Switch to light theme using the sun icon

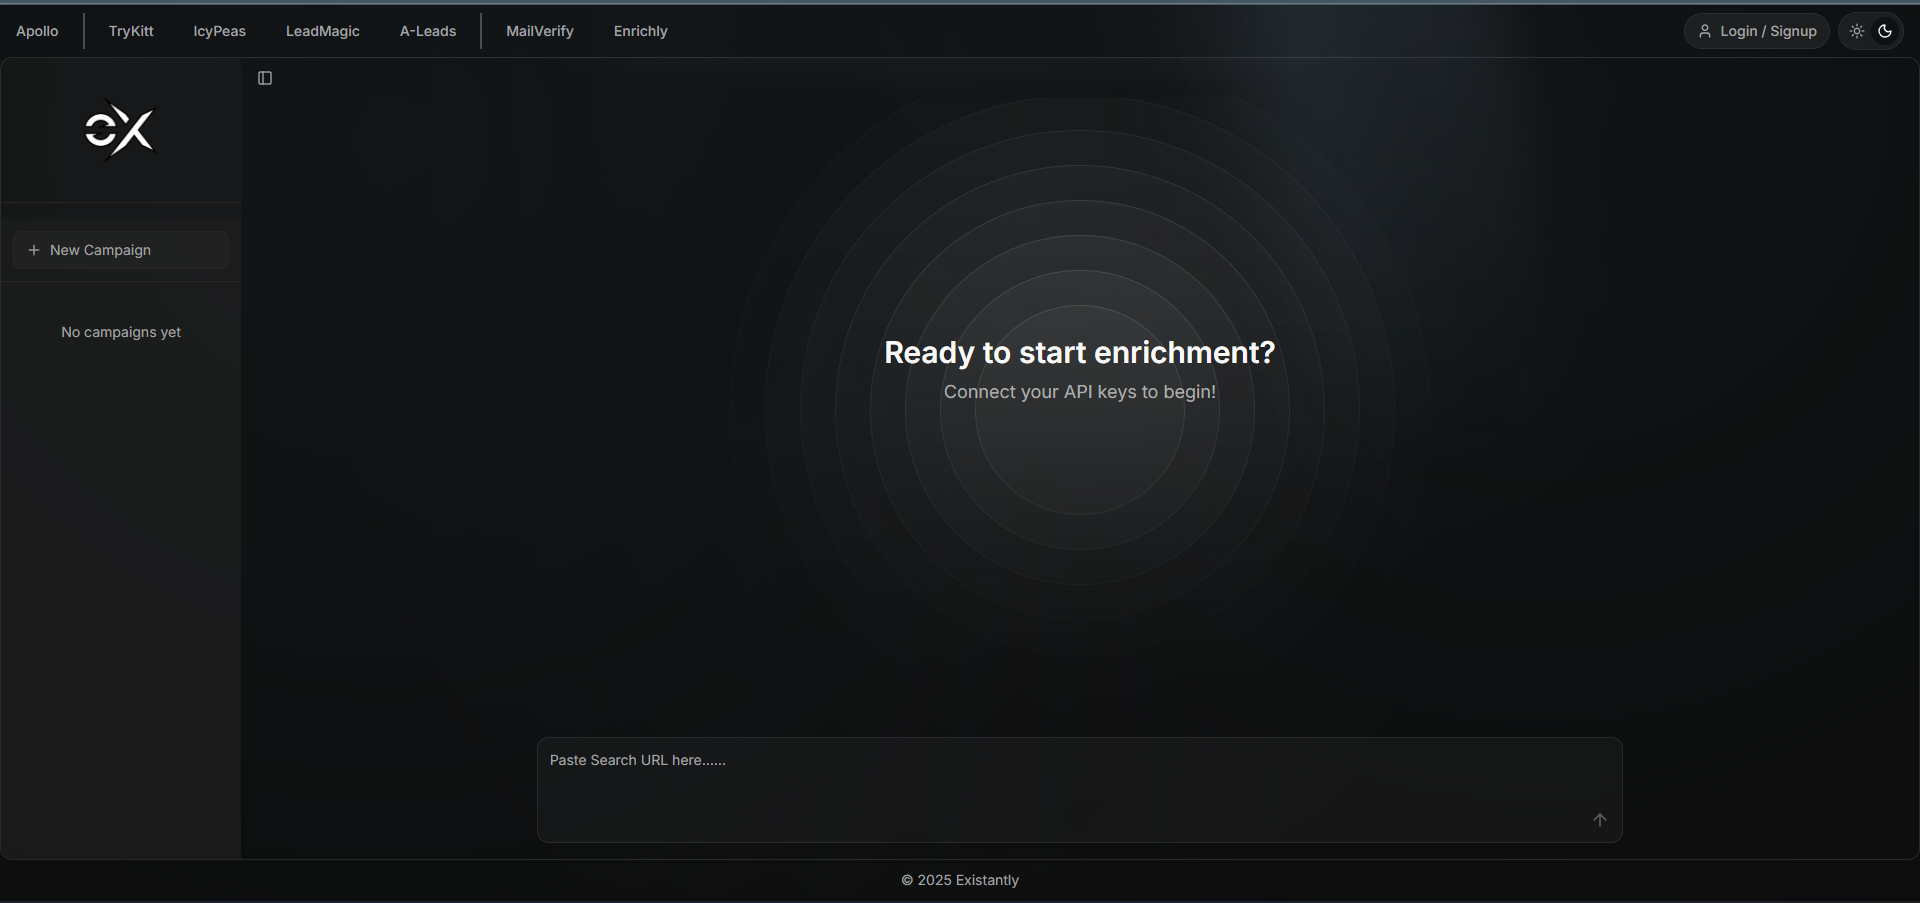(x=1857, y=31)
